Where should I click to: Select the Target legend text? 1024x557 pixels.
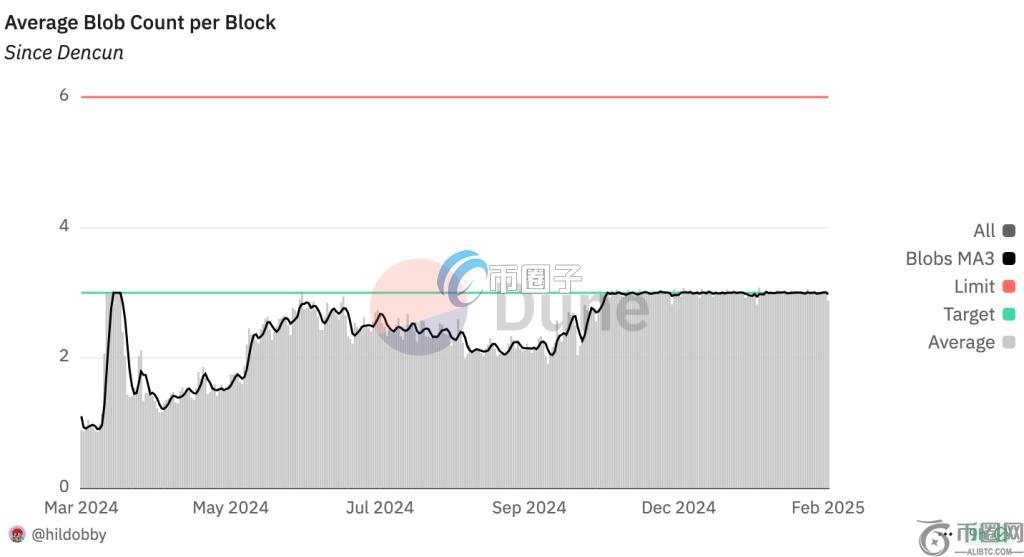point(969,315)
